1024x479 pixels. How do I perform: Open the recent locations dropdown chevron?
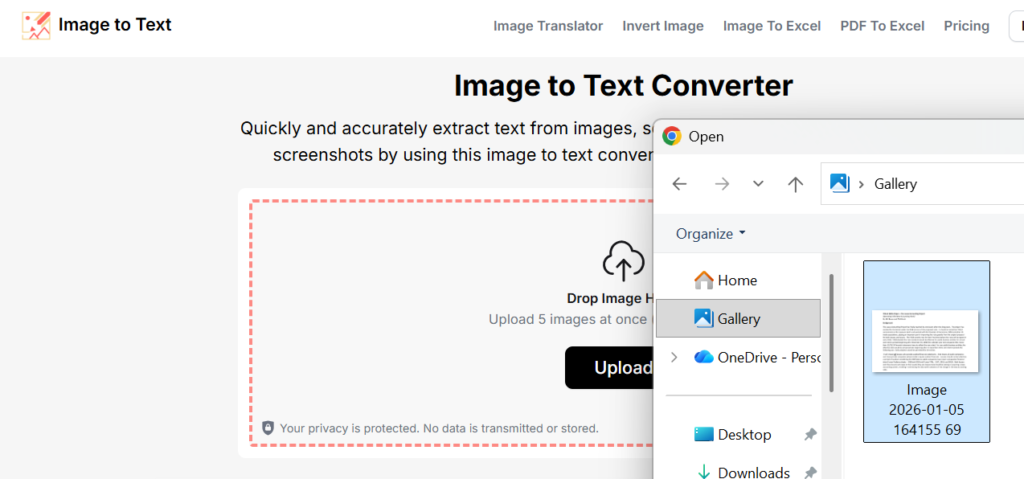pos(758,184)
